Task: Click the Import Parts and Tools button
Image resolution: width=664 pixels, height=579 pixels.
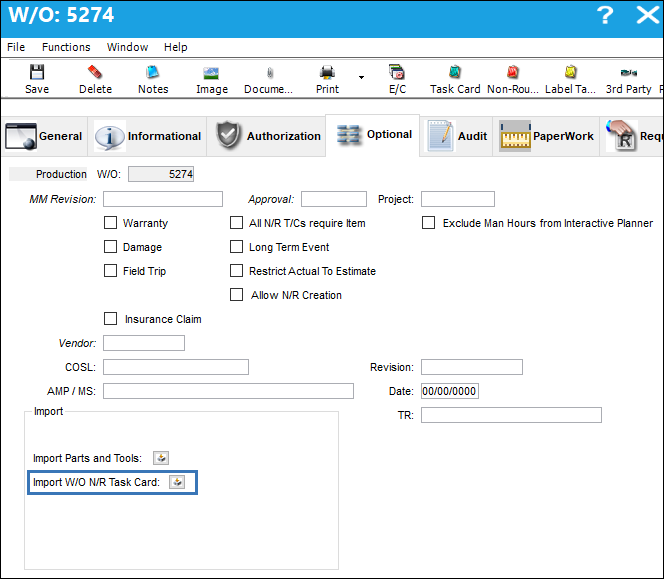Action: point(161,458)
